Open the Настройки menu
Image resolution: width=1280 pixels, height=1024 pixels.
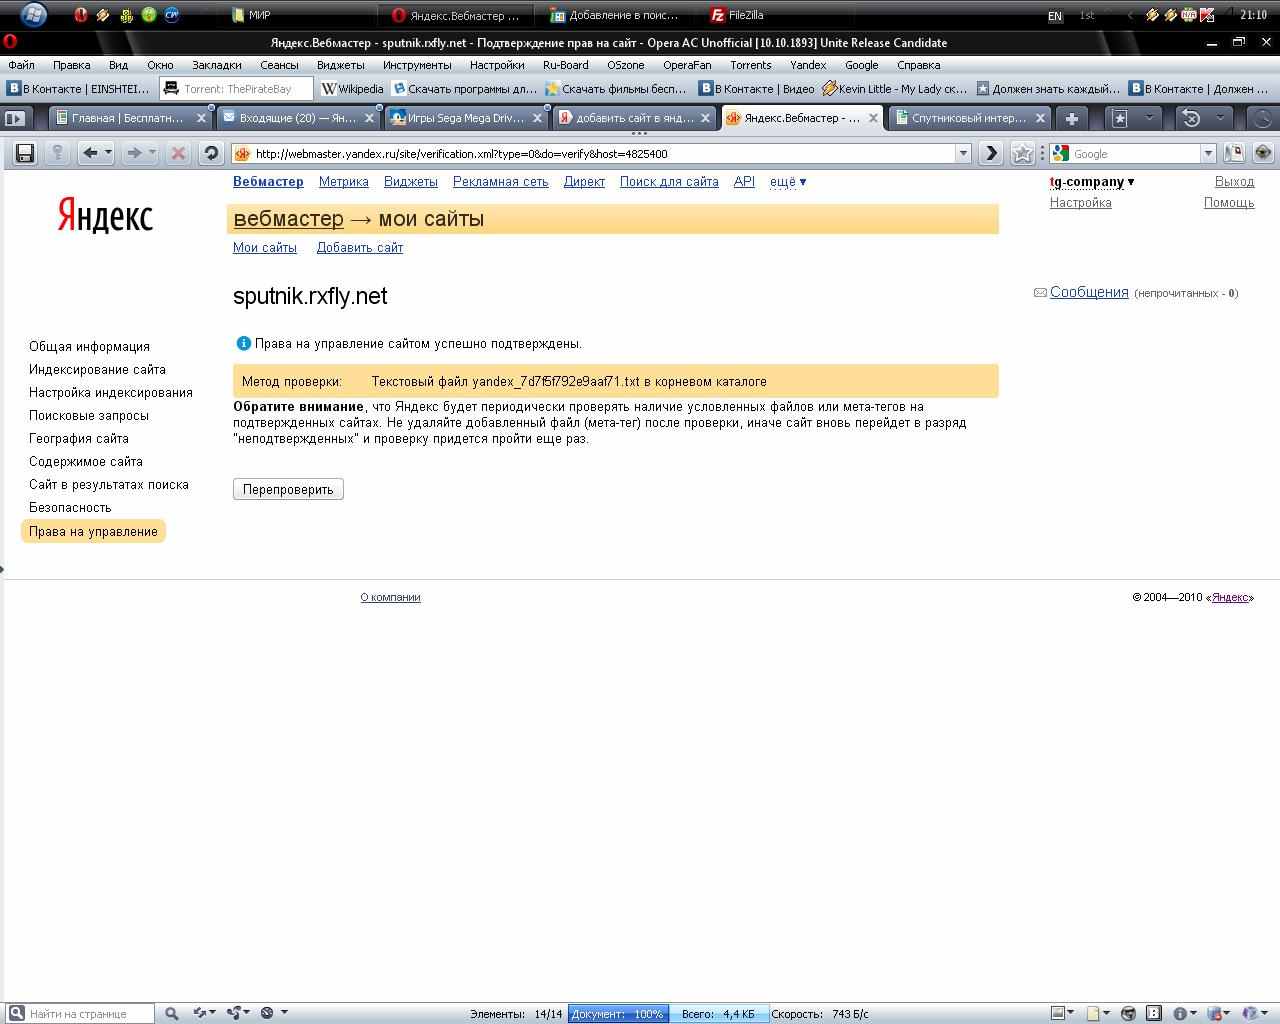click(496, 65)
